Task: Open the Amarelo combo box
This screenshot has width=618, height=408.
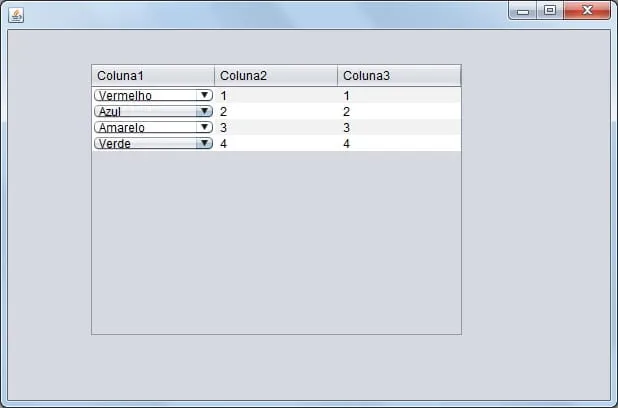Action: pyautogui.click(x=204, y=127)
